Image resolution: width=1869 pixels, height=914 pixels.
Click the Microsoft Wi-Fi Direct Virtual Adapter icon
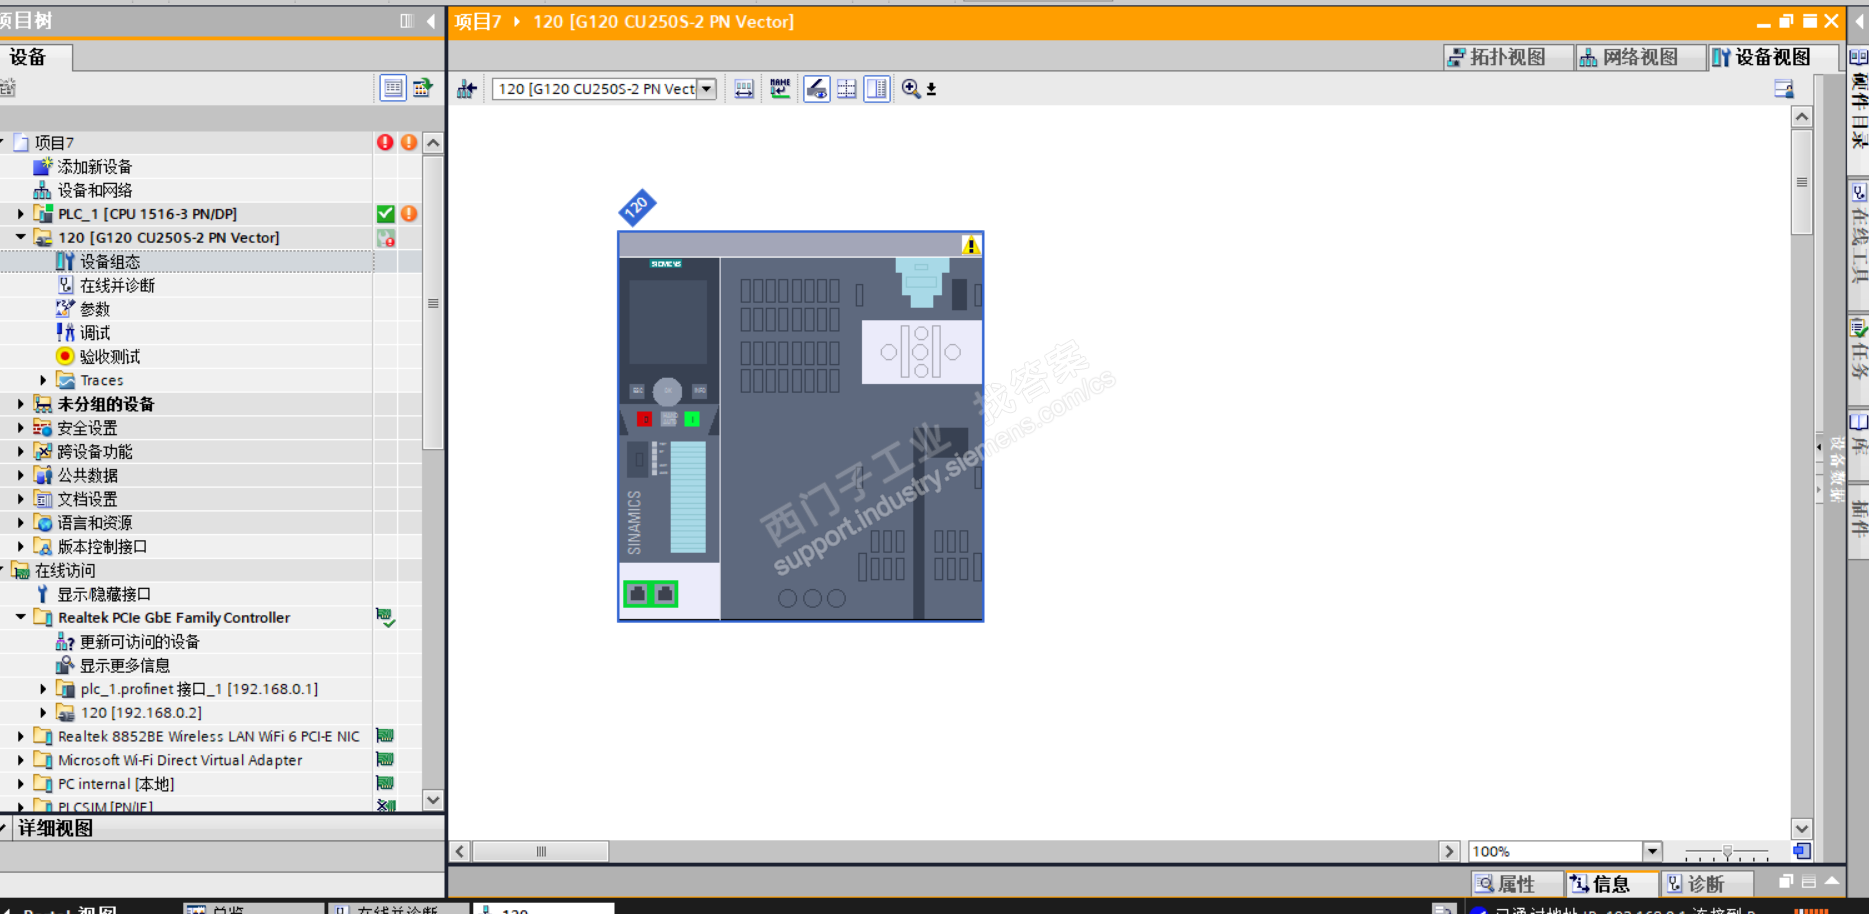point(43,761)
